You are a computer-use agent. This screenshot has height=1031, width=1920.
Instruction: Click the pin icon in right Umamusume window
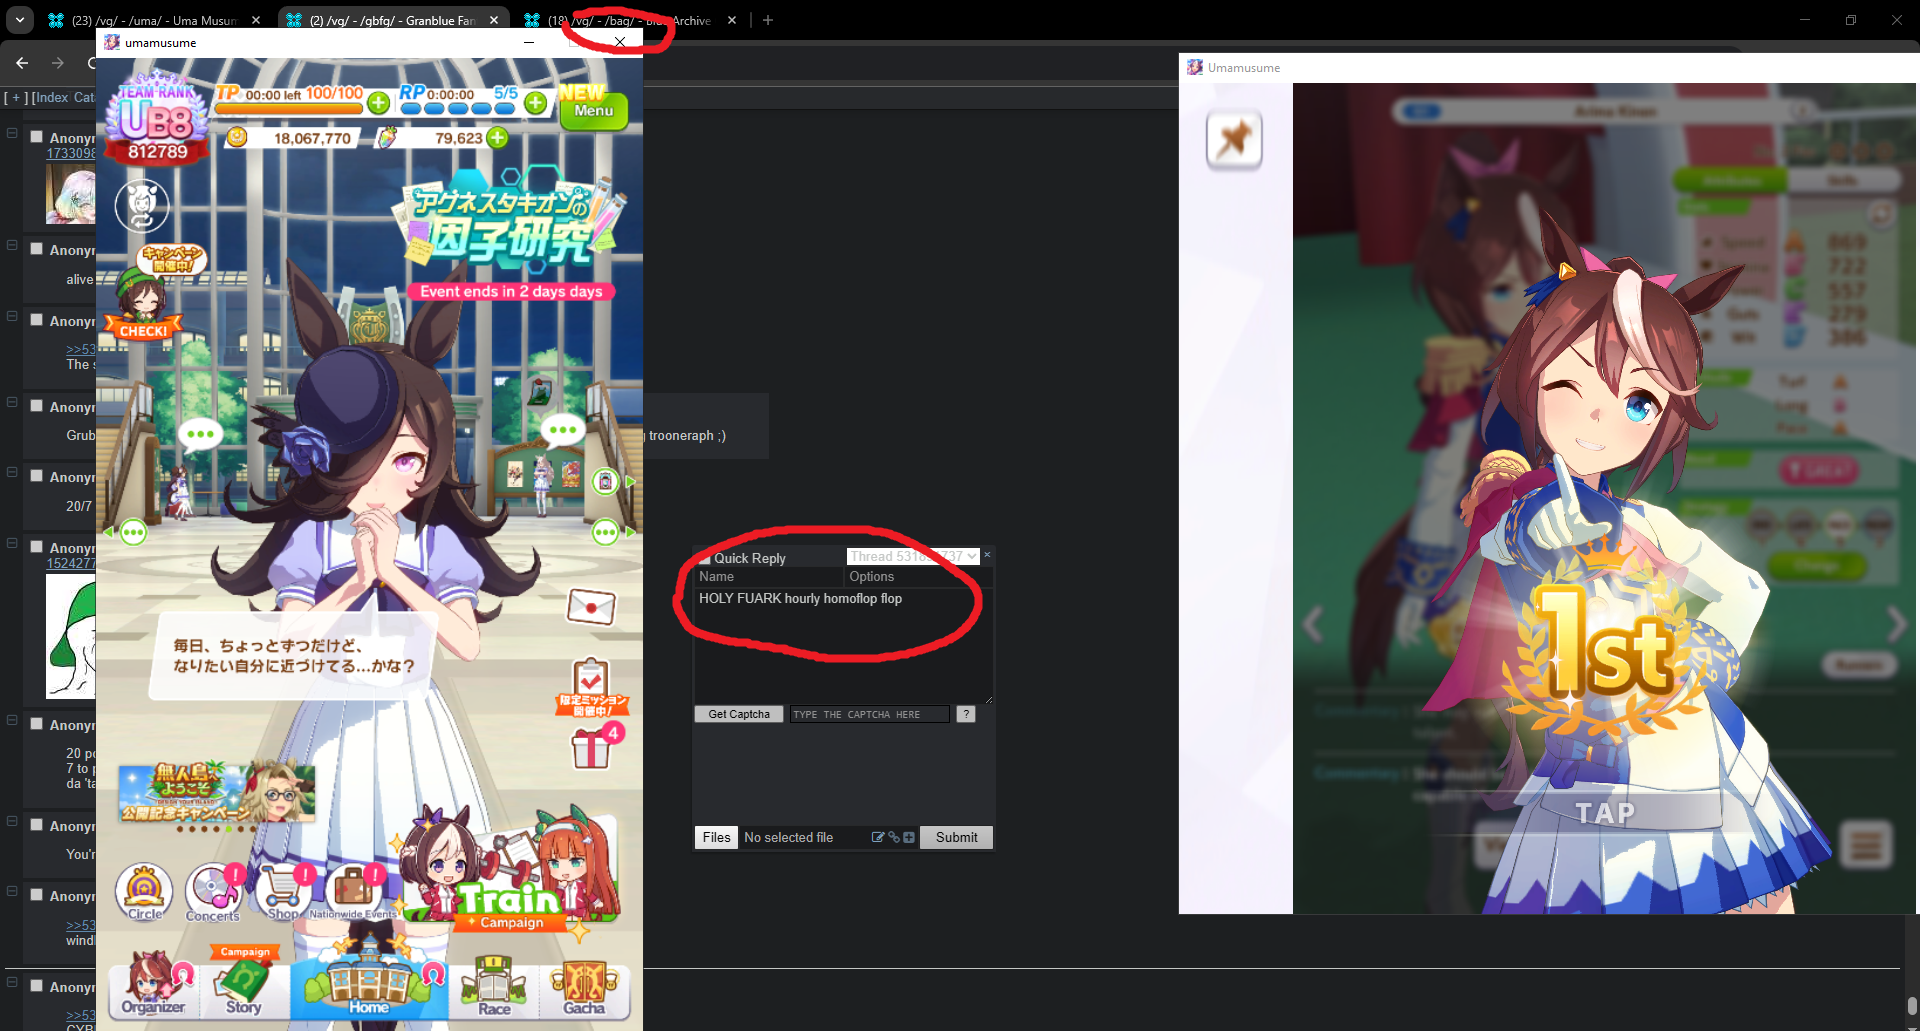click(x=1234, y=139)
